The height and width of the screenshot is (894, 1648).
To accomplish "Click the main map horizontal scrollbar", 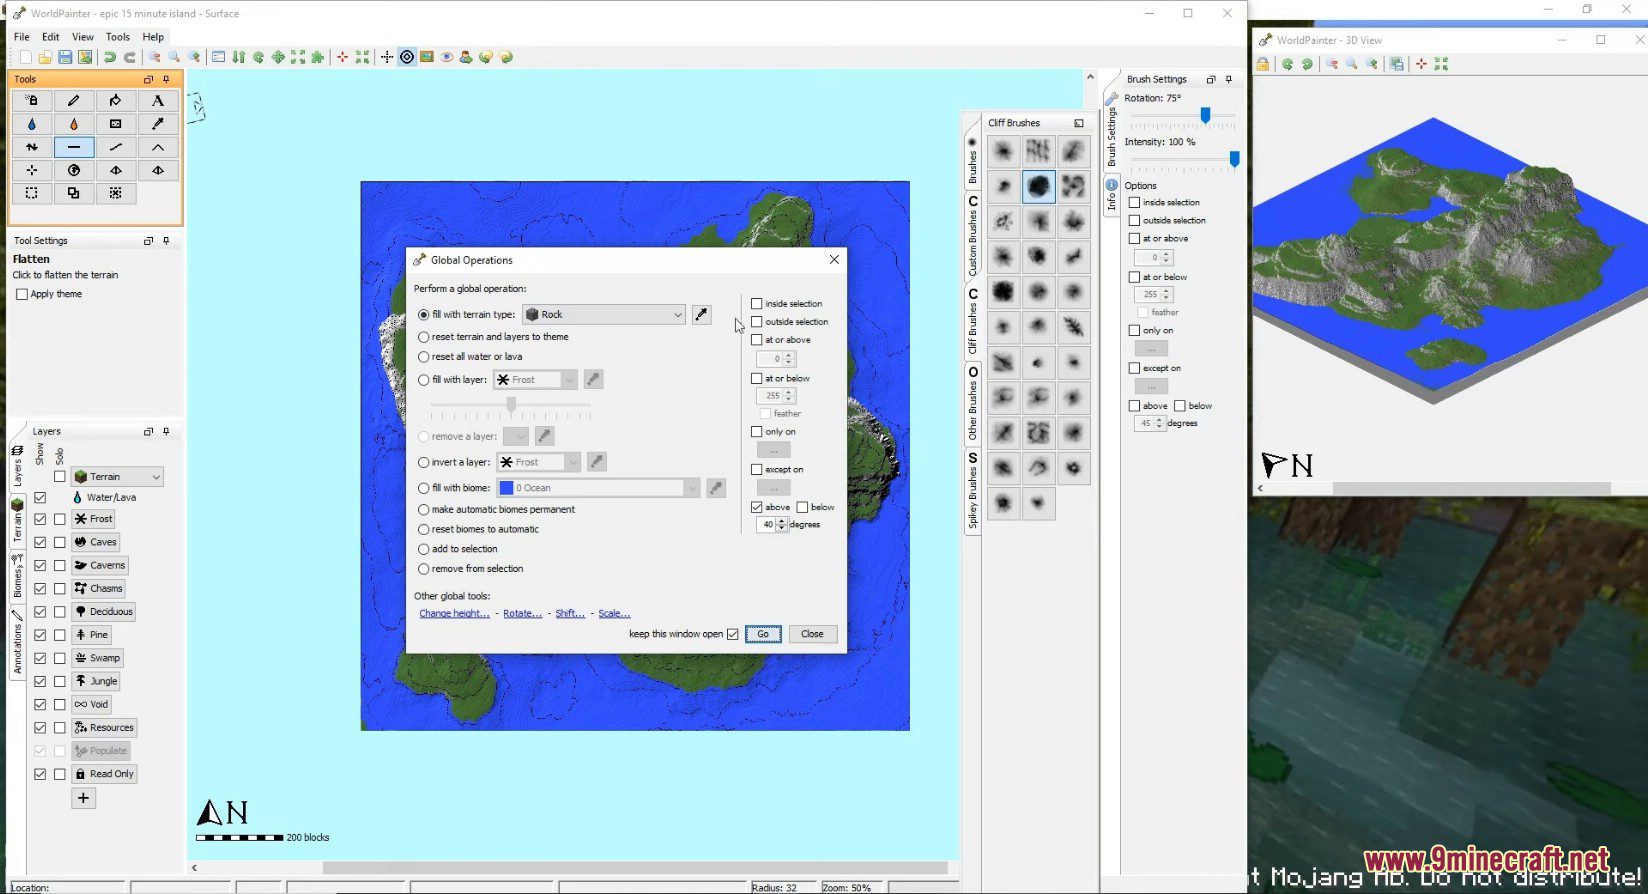I will click(634, 868).
